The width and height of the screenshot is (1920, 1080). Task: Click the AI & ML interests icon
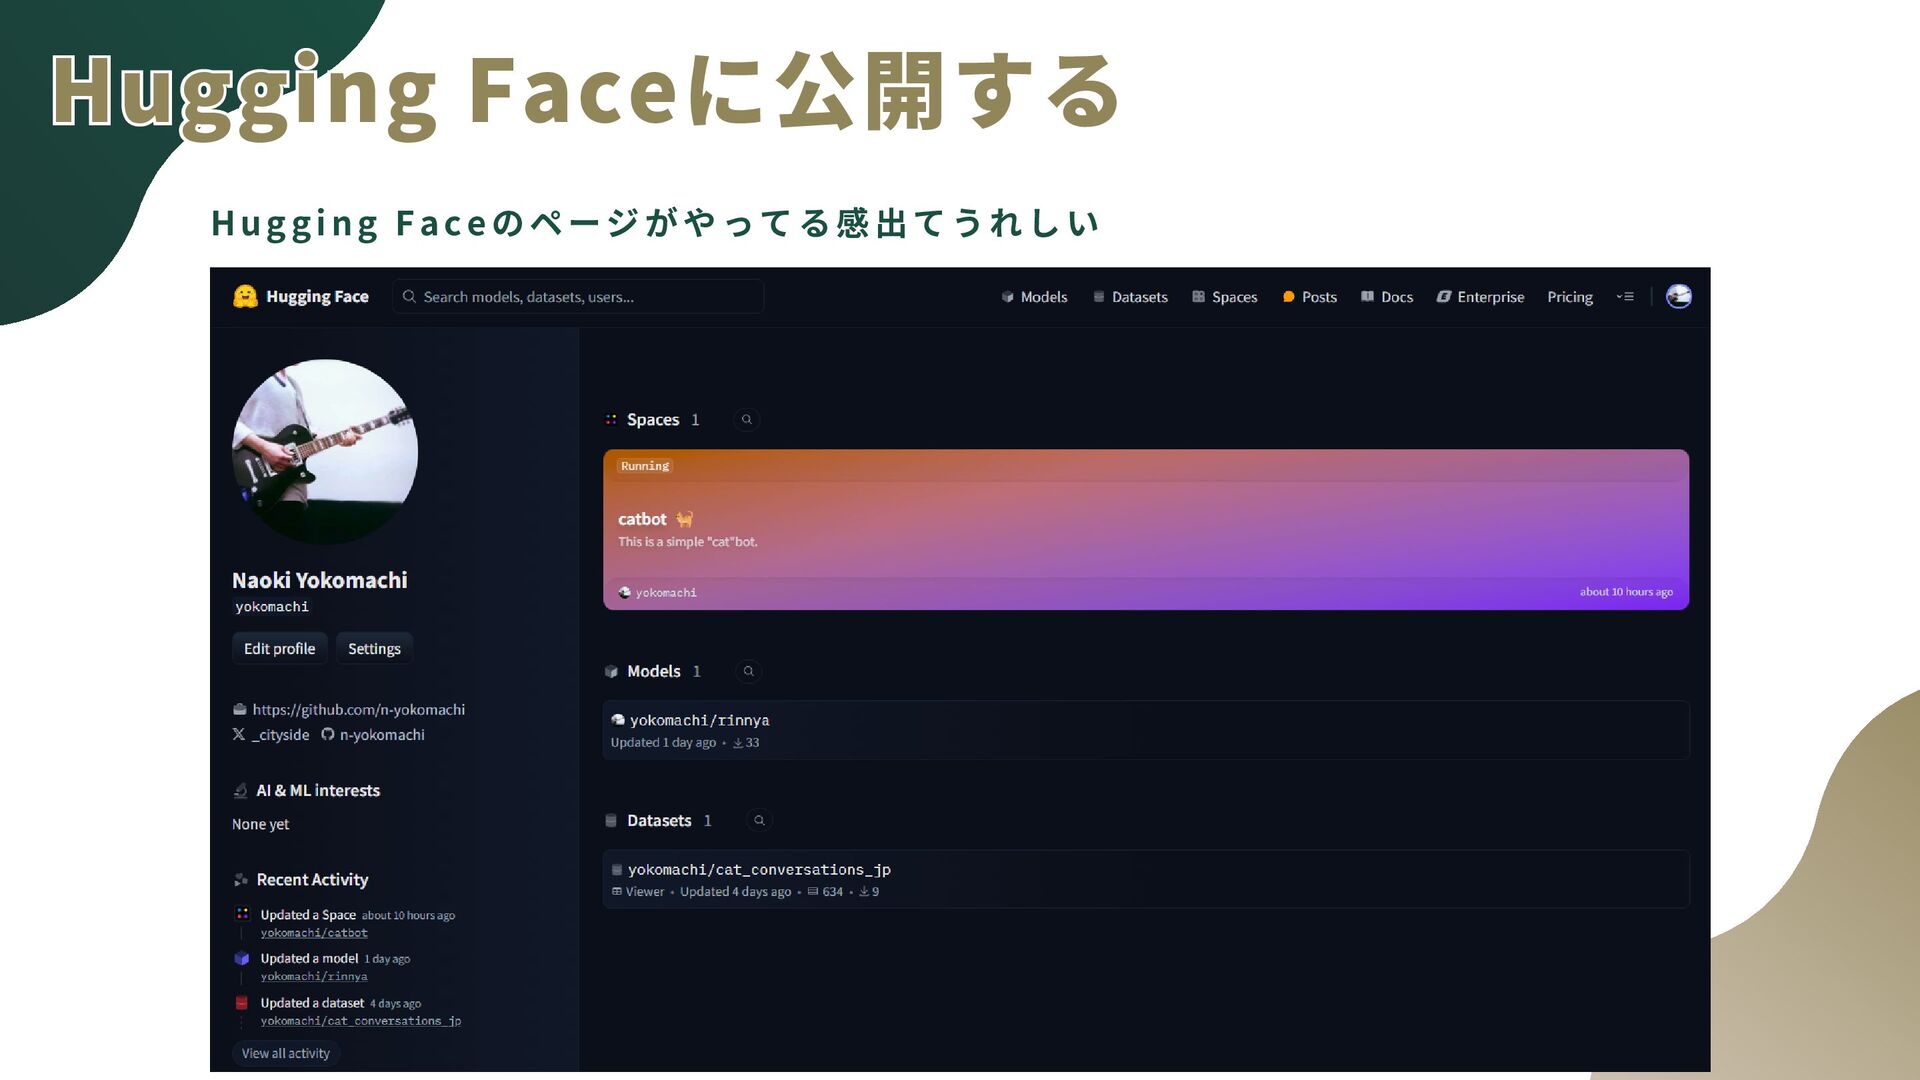(240, 791)
